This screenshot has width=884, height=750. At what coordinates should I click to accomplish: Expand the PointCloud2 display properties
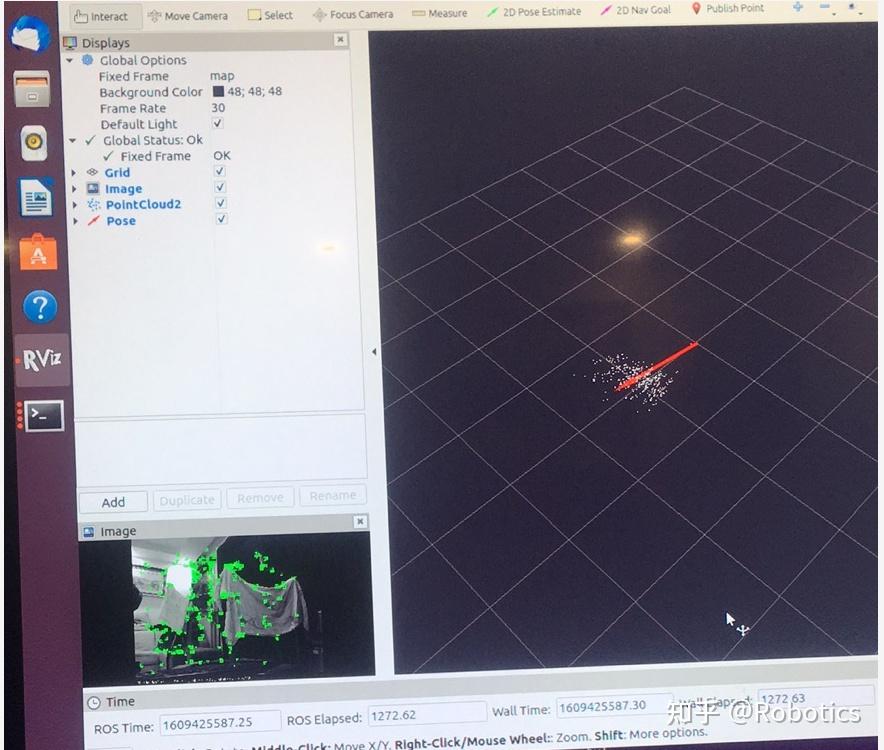tap(74, 205)
